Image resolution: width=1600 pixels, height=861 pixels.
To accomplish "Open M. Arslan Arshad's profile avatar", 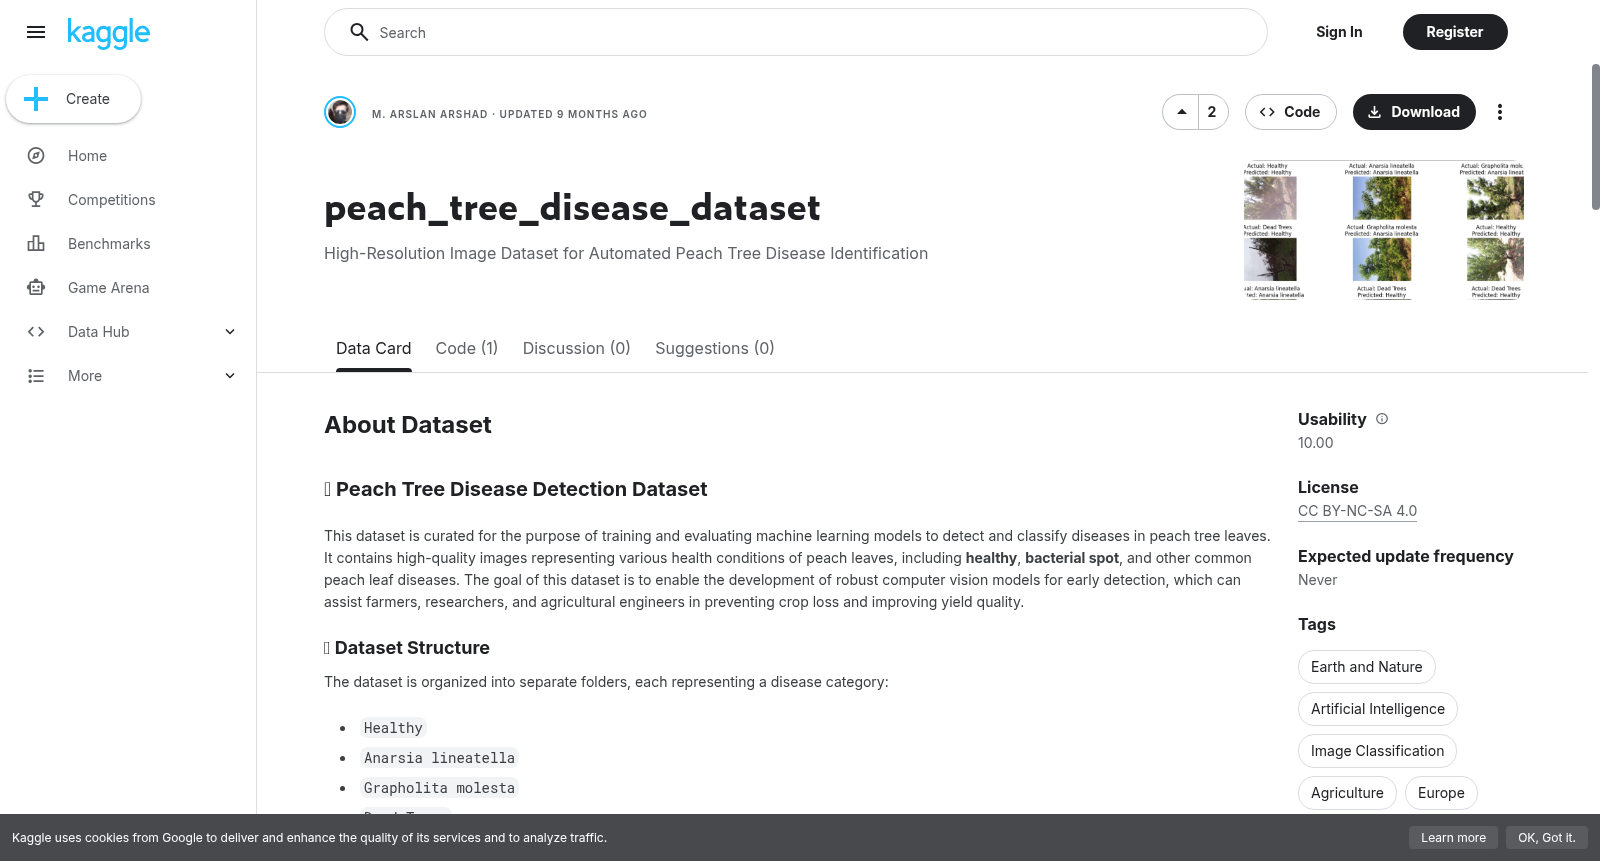I will tap(340, 112).
